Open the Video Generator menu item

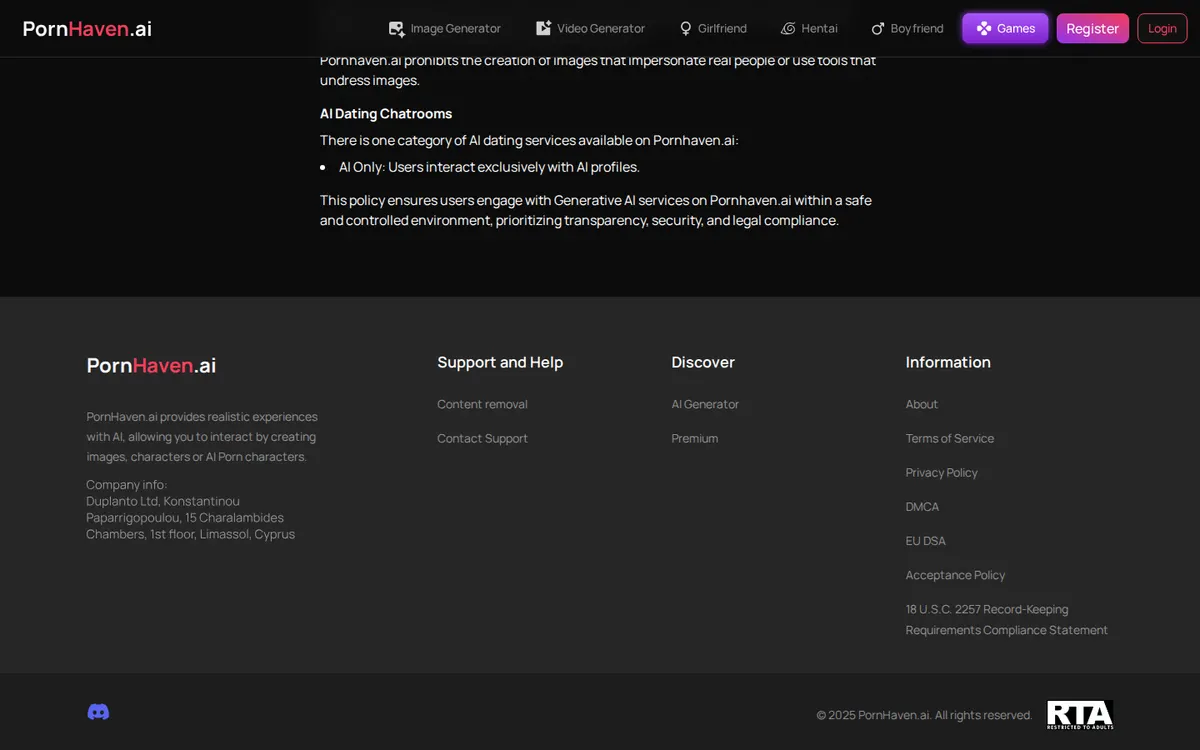click(x=591, y=28)
